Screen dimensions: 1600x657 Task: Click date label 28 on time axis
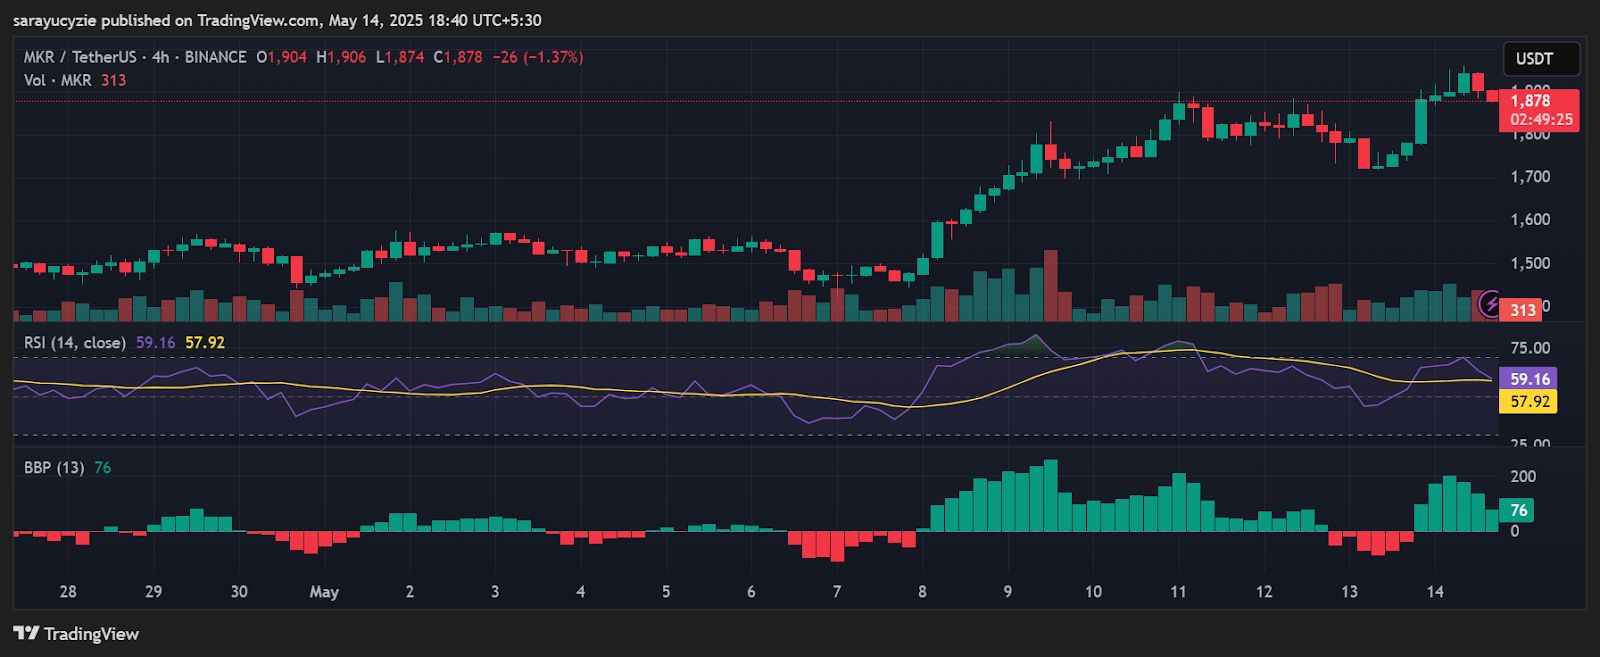coord(68,591)
